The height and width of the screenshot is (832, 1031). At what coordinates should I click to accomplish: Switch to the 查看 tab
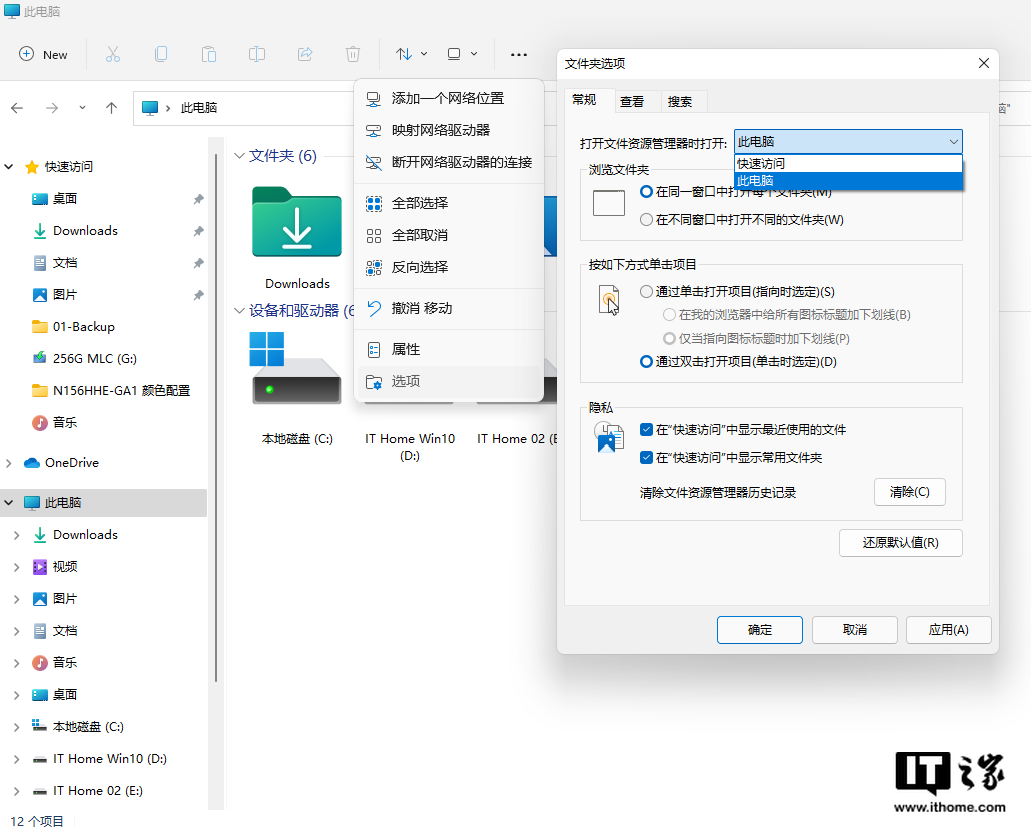pos(632,101)
